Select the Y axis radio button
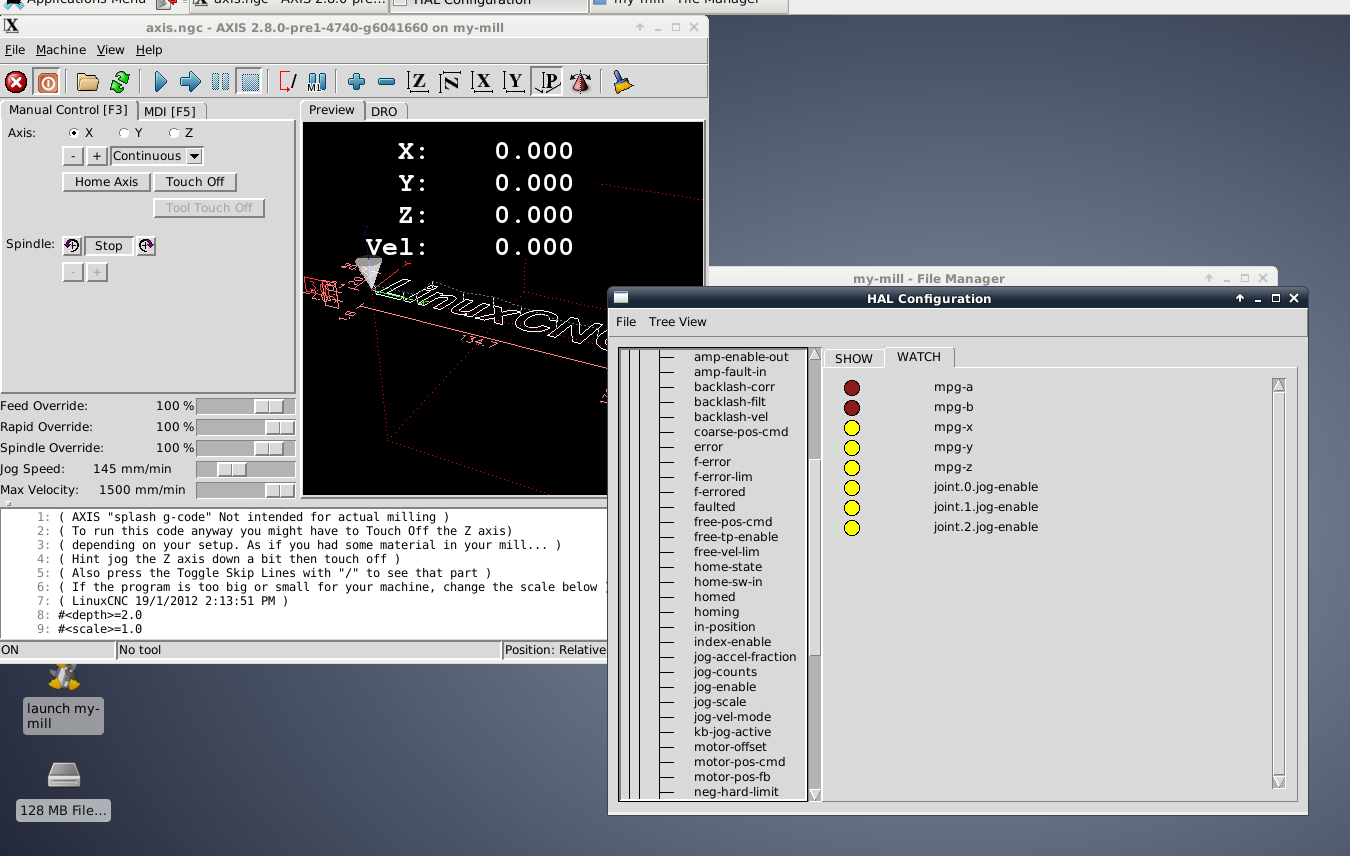This screenshot has width=1350, height=856. (x=124, y=133)
